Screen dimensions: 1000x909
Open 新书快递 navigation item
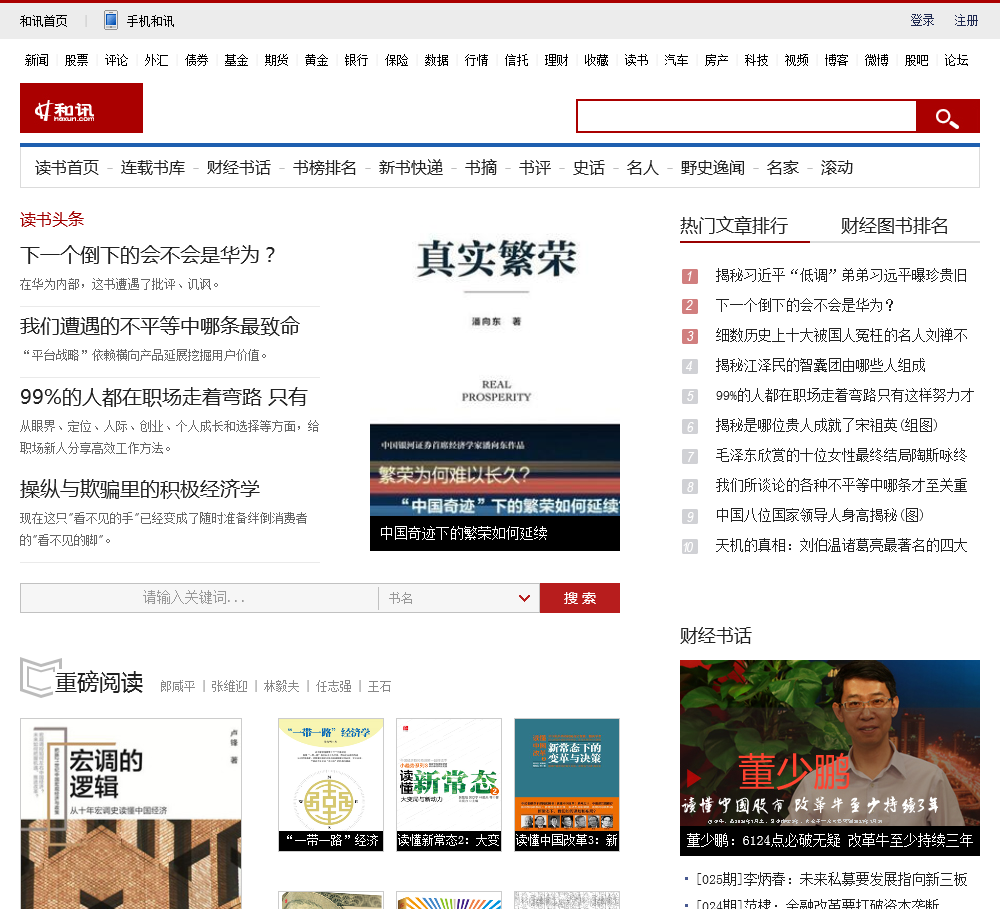click(x=411, y=168)
